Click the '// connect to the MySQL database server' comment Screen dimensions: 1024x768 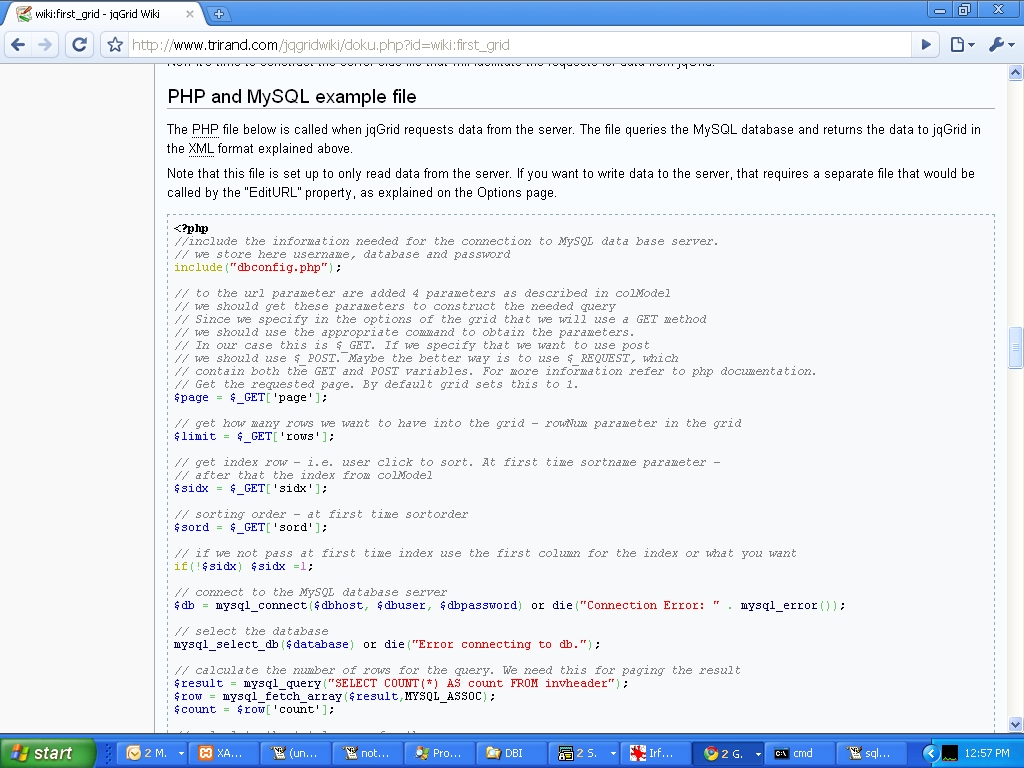pos(310,592)
